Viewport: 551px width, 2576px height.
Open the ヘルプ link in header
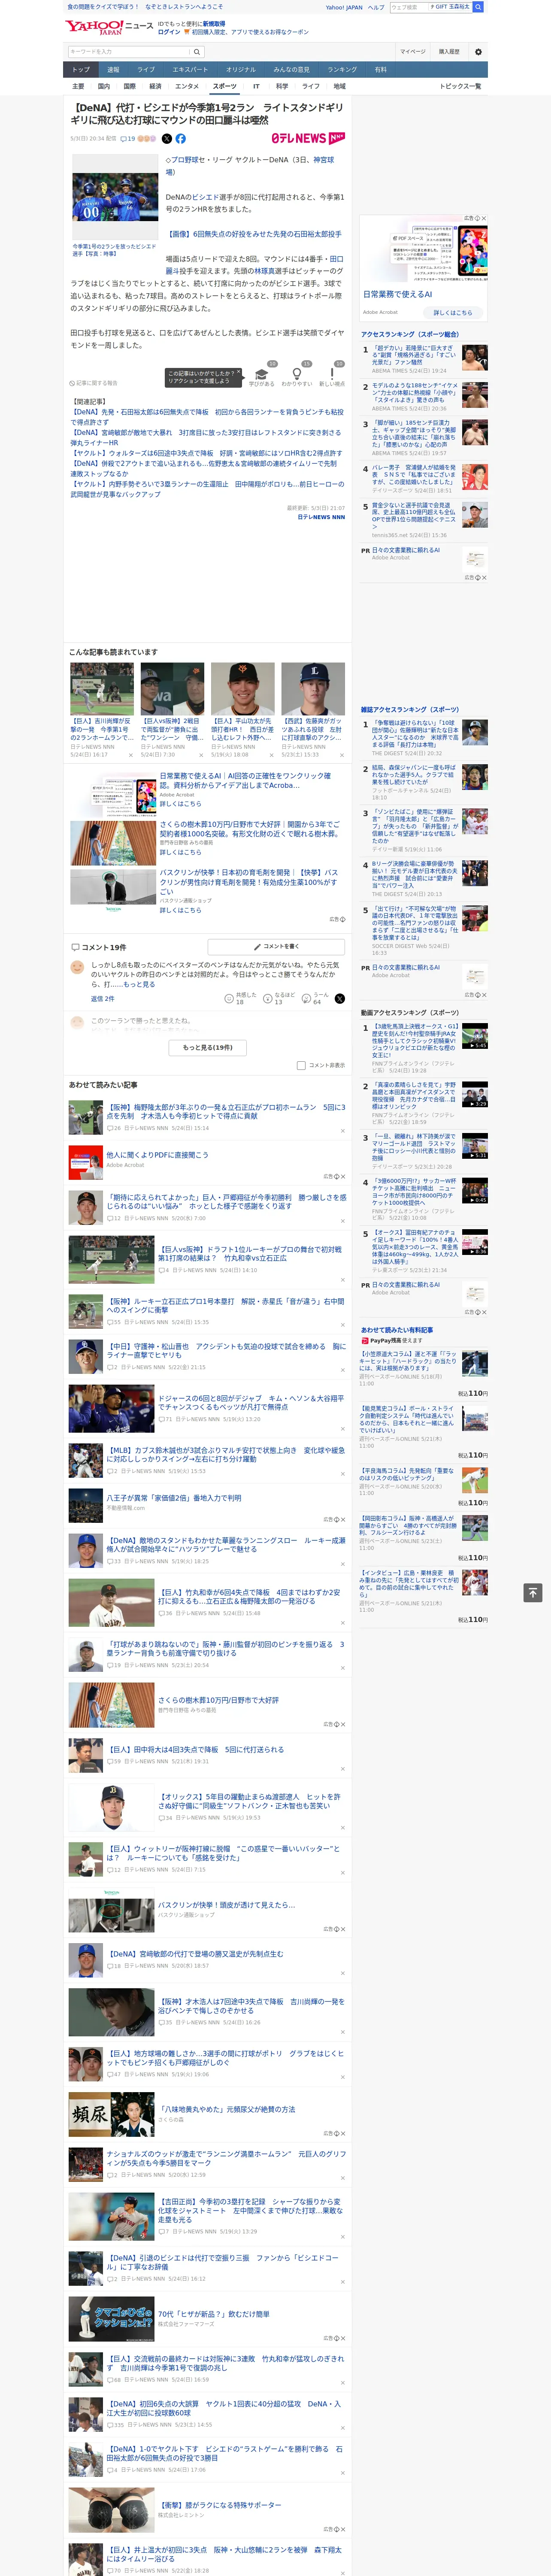pyautogui.click(x=376, y=7)
